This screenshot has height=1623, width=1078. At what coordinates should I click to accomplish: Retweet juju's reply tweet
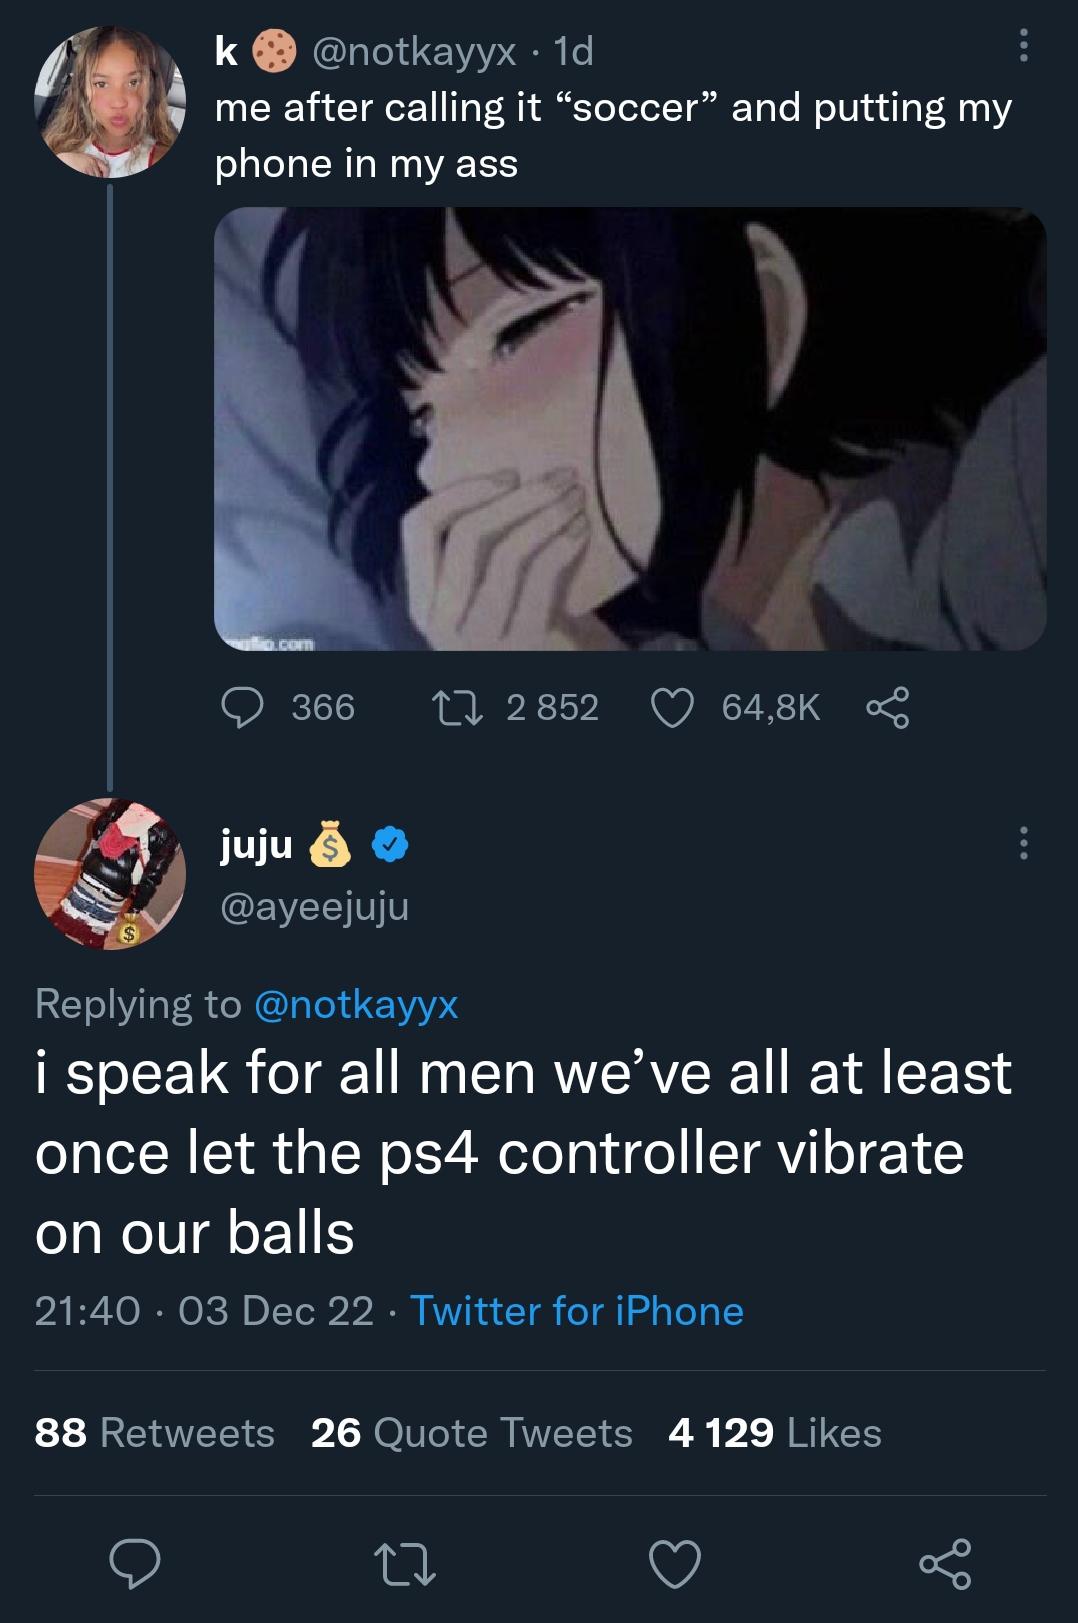[x=403, y=1564]
